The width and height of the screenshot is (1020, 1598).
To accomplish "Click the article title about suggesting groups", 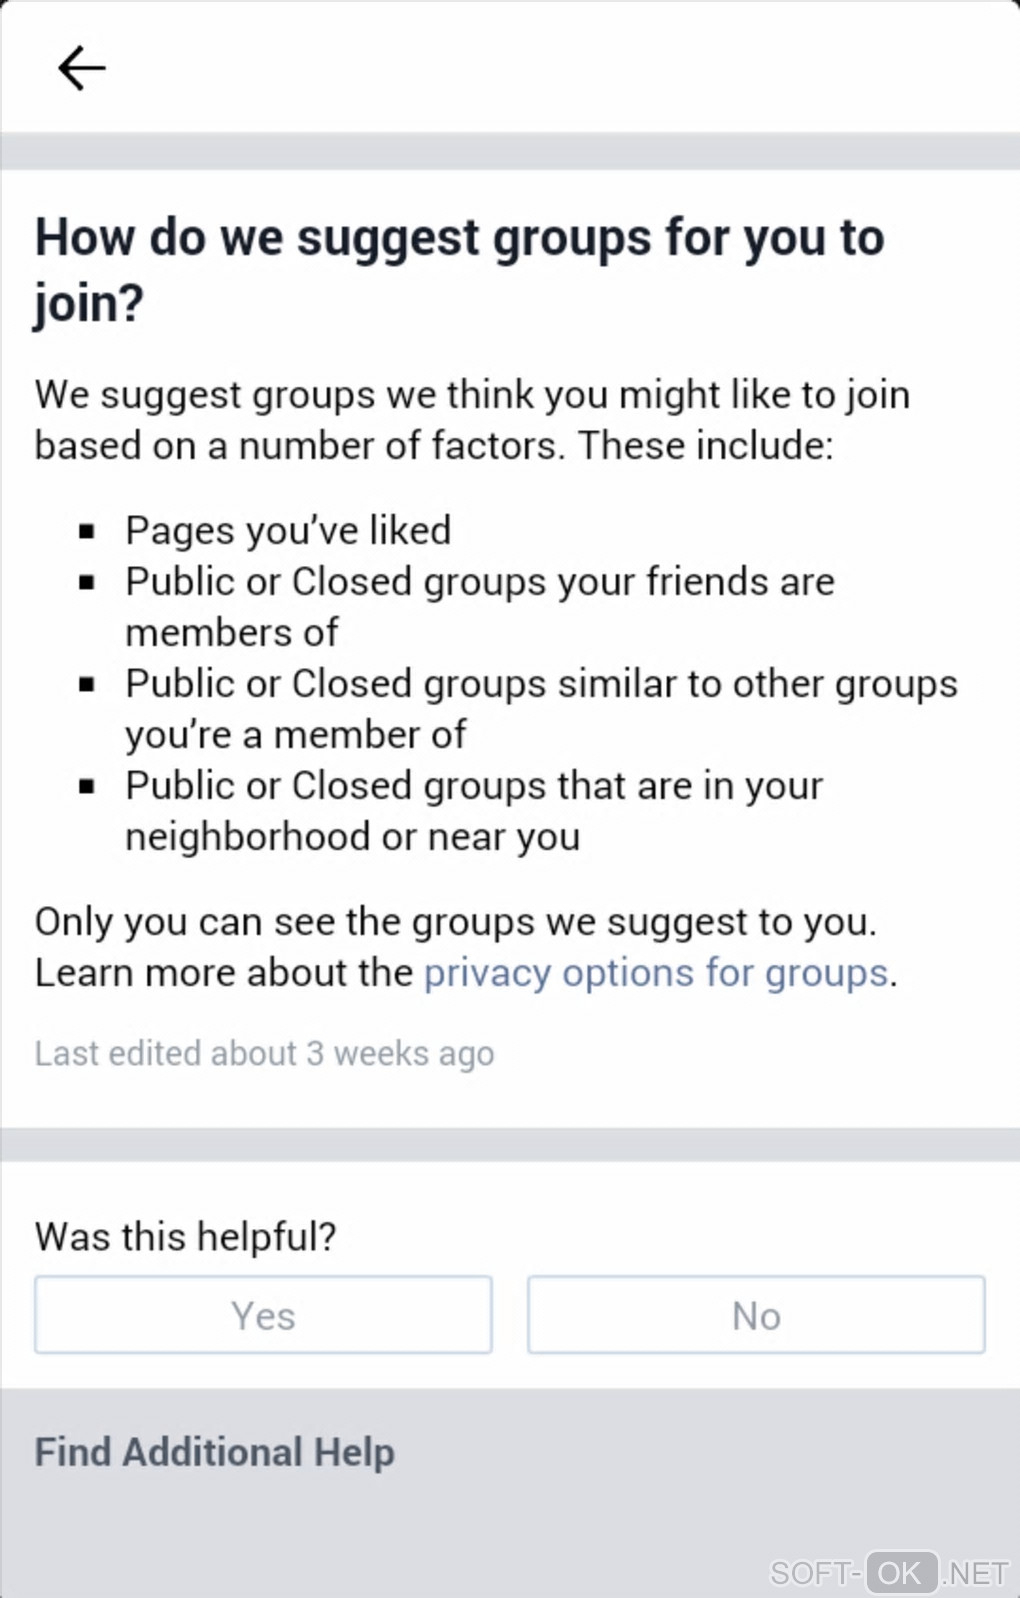I will click(459, 270).
